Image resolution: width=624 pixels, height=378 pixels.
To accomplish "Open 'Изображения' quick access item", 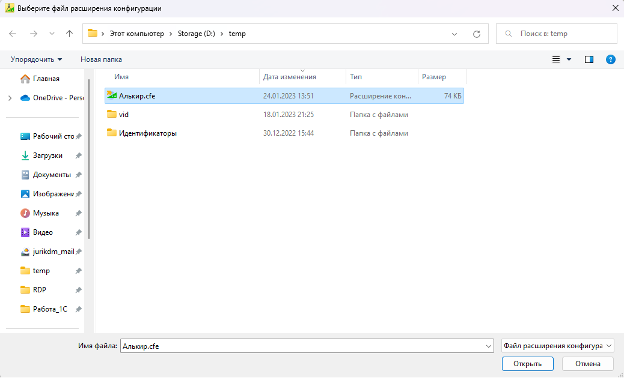I will 47,194.
